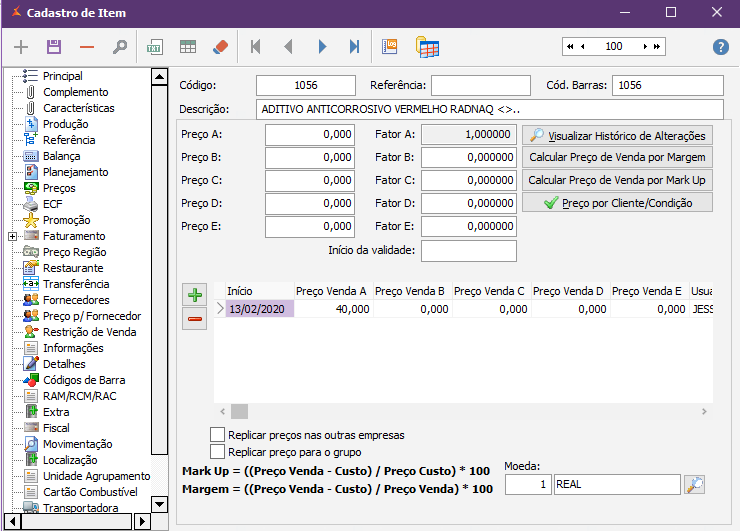Click the add new record plus icon

pos(21,47)
